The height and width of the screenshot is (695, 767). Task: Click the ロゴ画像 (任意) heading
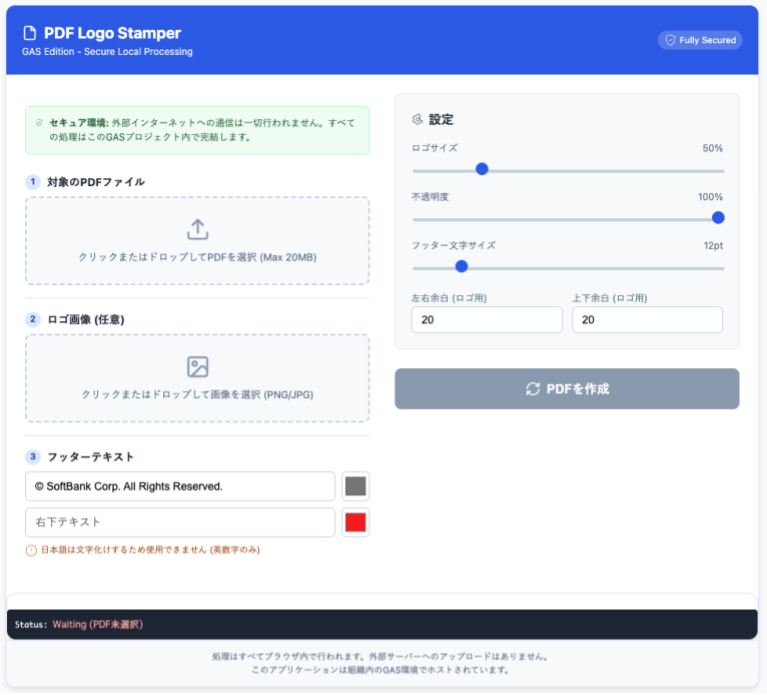click(86, 319)
